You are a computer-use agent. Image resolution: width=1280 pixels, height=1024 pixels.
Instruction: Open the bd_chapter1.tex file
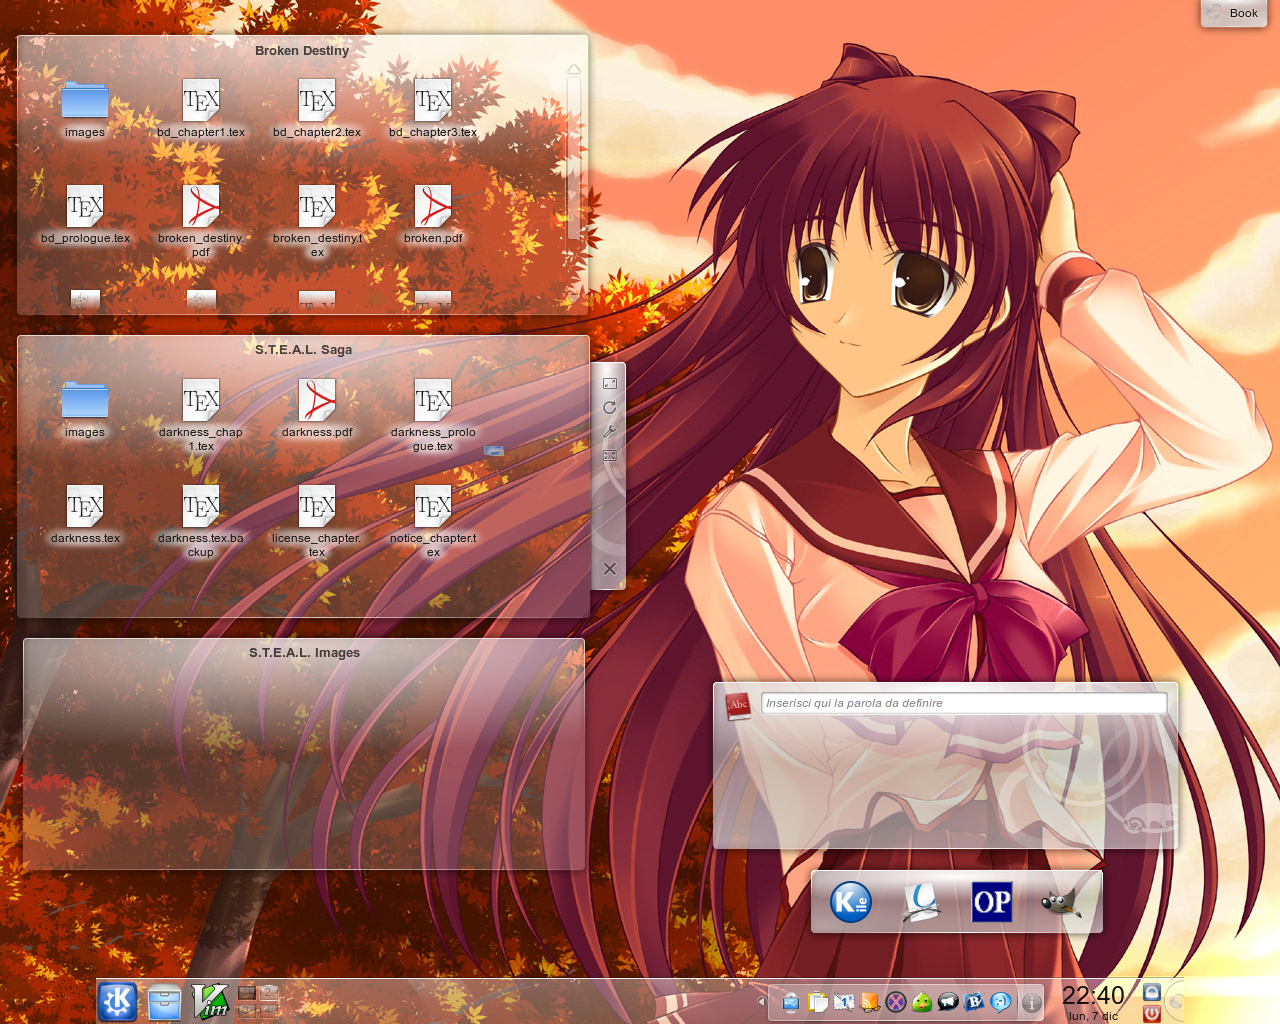tap(201, 102)
